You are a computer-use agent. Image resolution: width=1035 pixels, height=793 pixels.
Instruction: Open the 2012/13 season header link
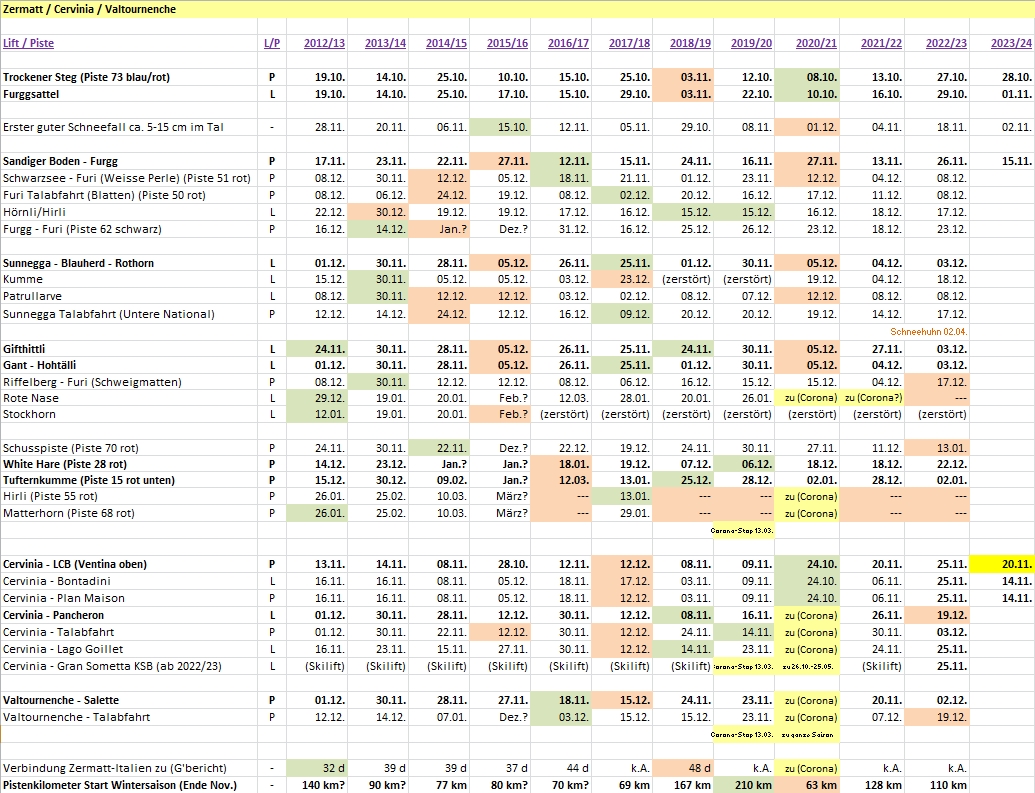[x=324, y=43]
